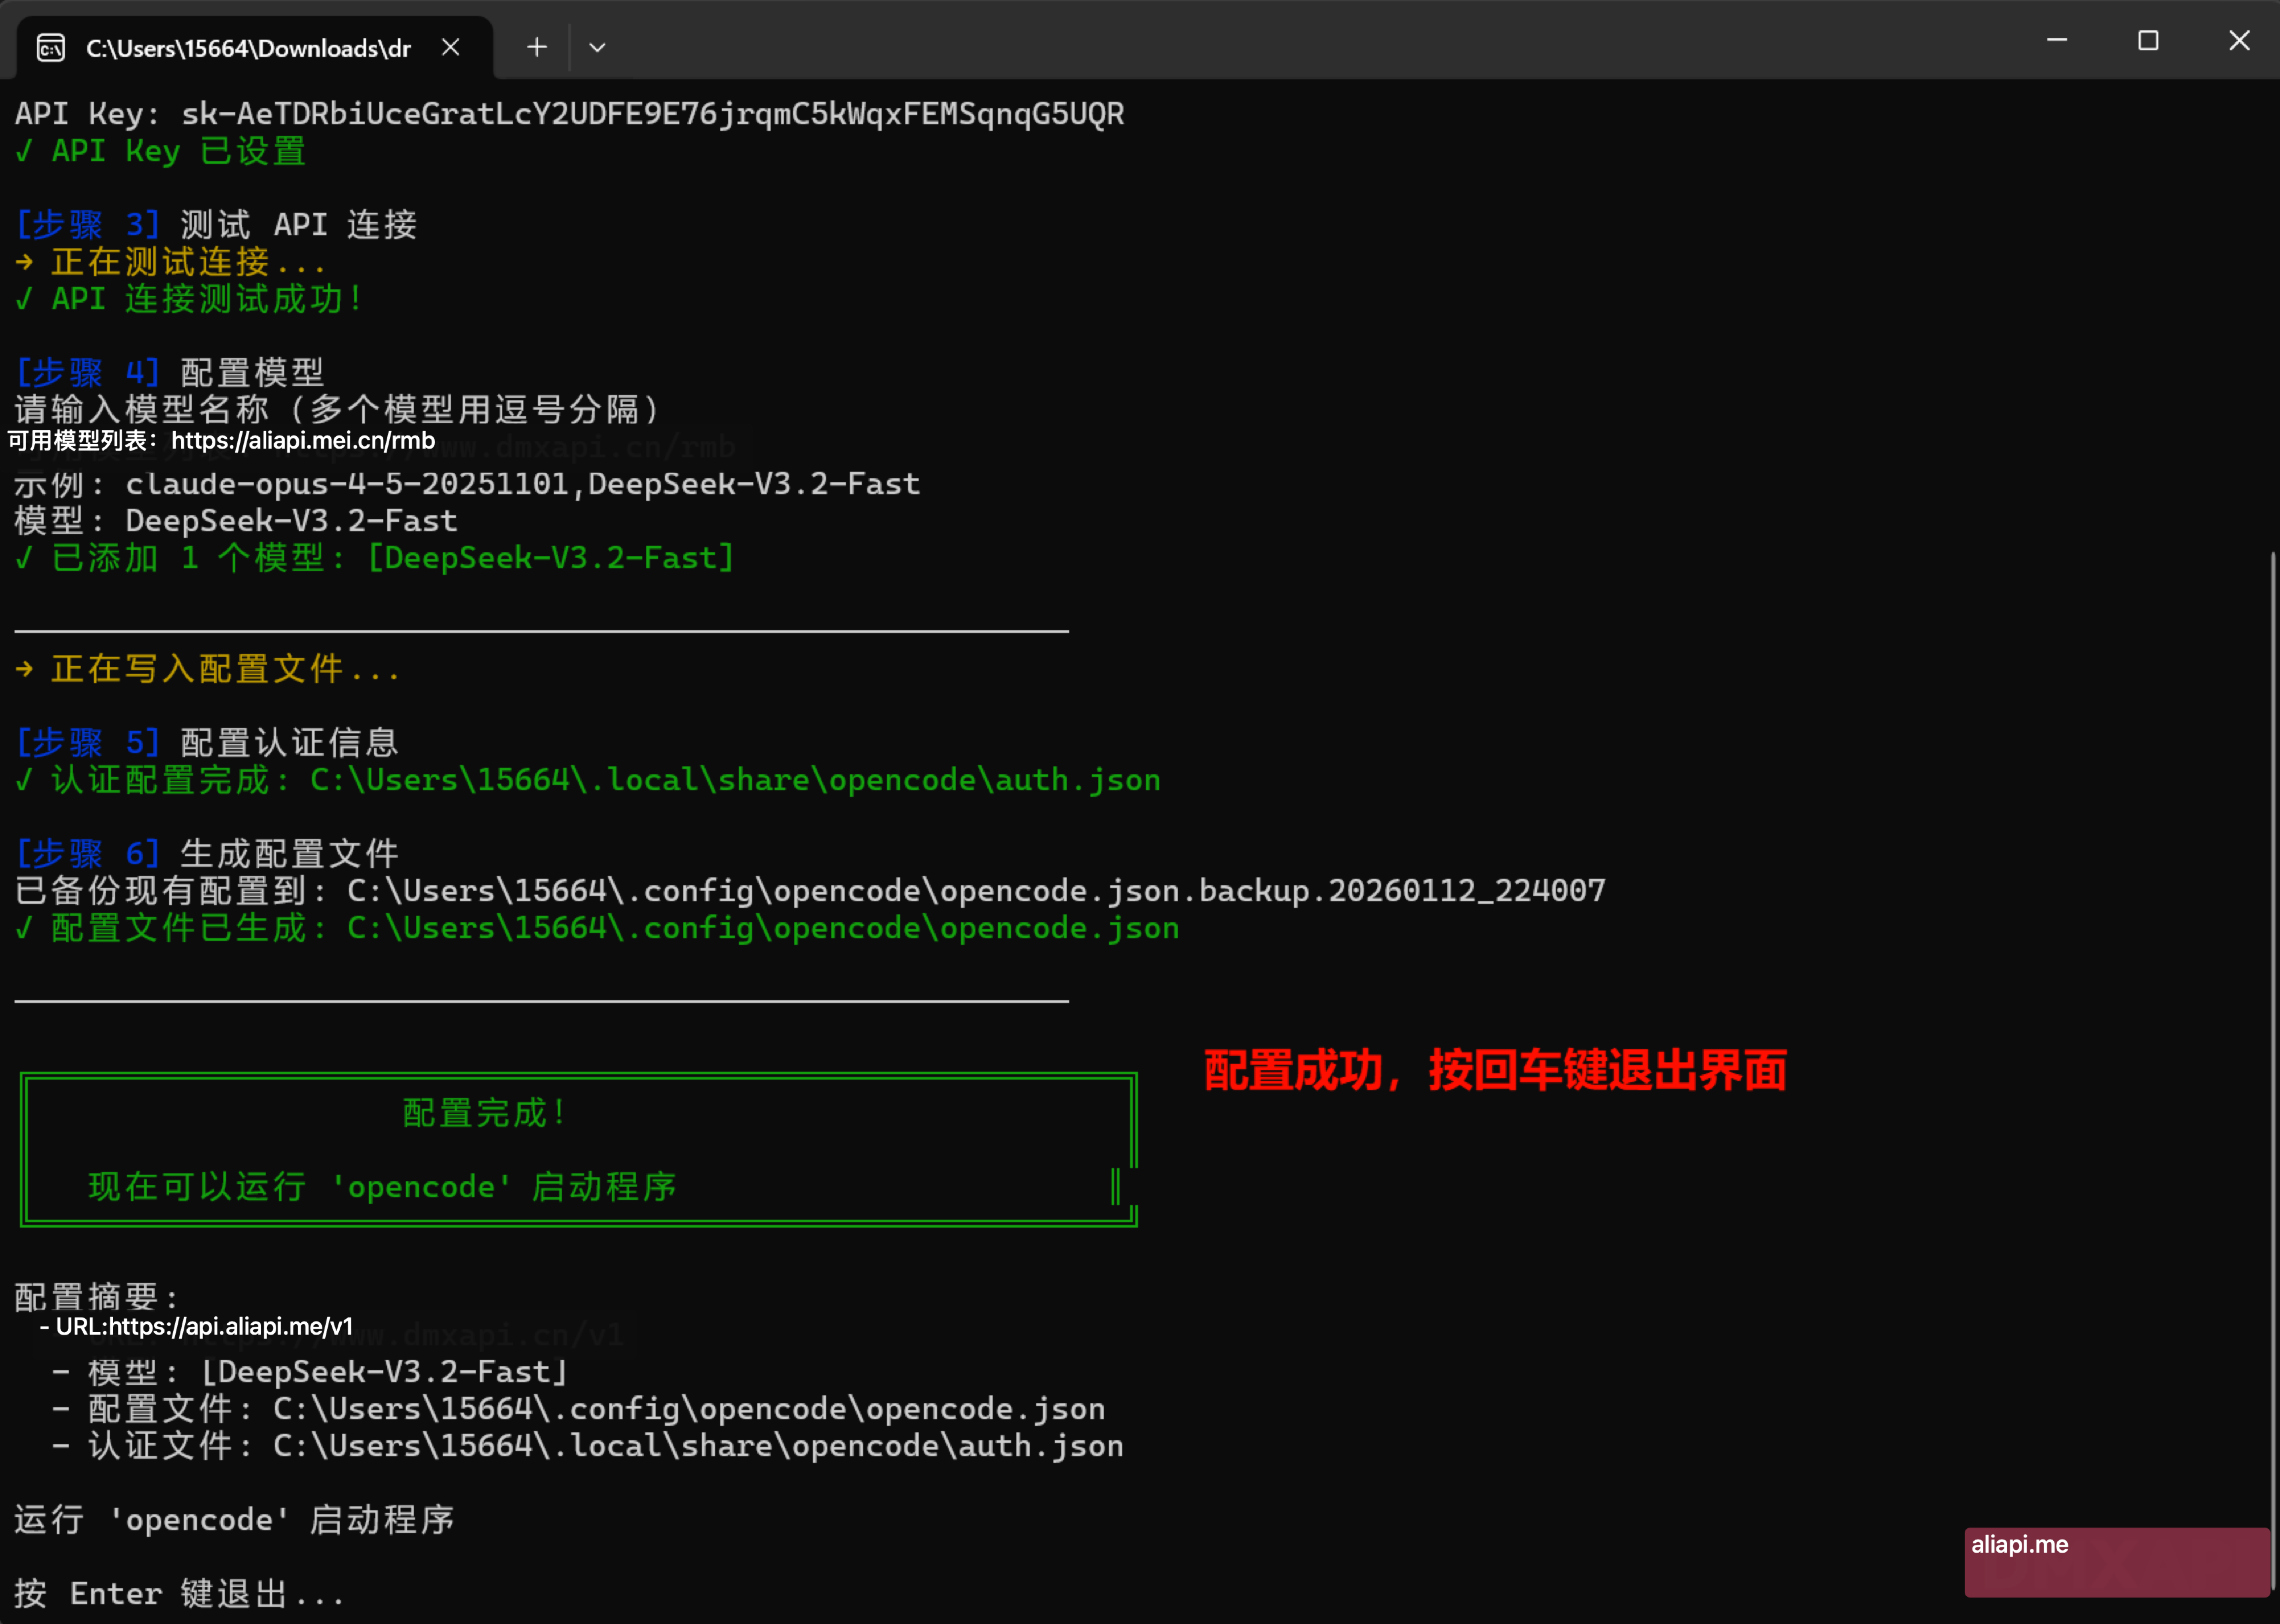Image resolution: width=2280 pixels, height=1624 pixels.
Task: Click the '模型: DeepSeek-V3.2-Fast' input line
Action: (x=236, y=521)
